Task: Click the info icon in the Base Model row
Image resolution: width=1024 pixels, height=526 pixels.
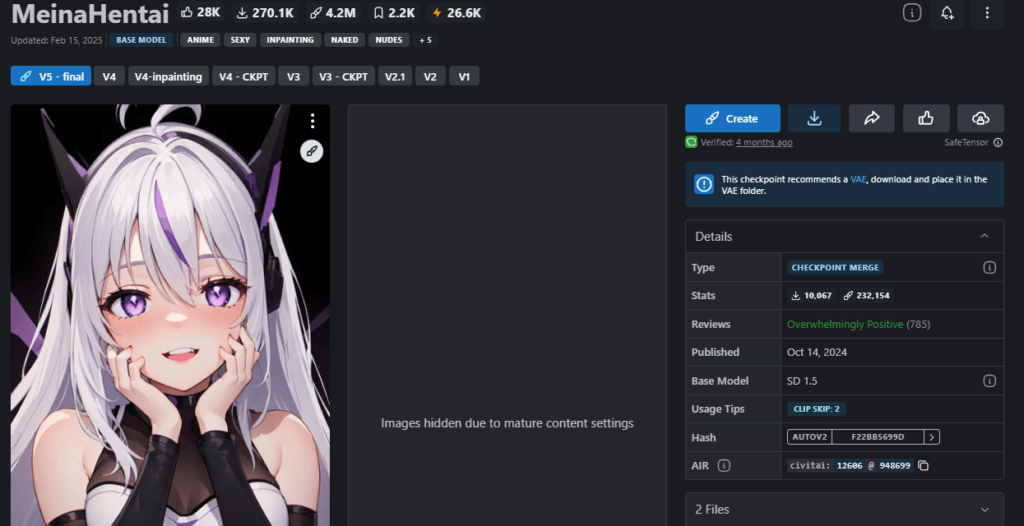Action: [x=989, y=381]
